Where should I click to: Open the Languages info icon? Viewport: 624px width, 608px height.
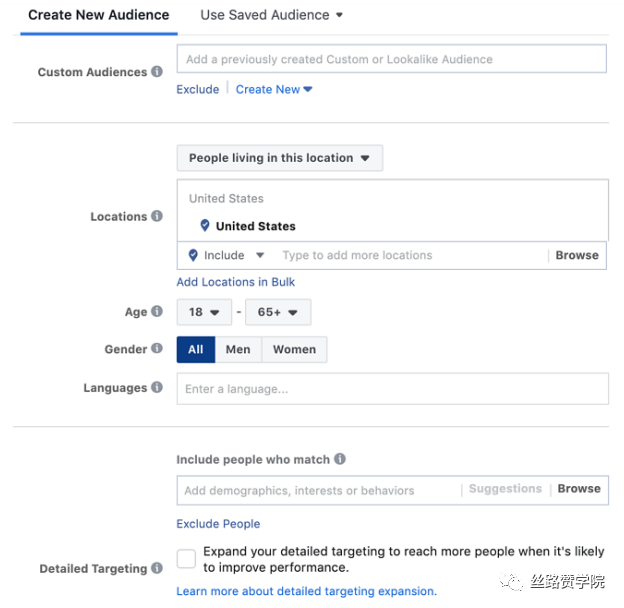coord(157,387)
